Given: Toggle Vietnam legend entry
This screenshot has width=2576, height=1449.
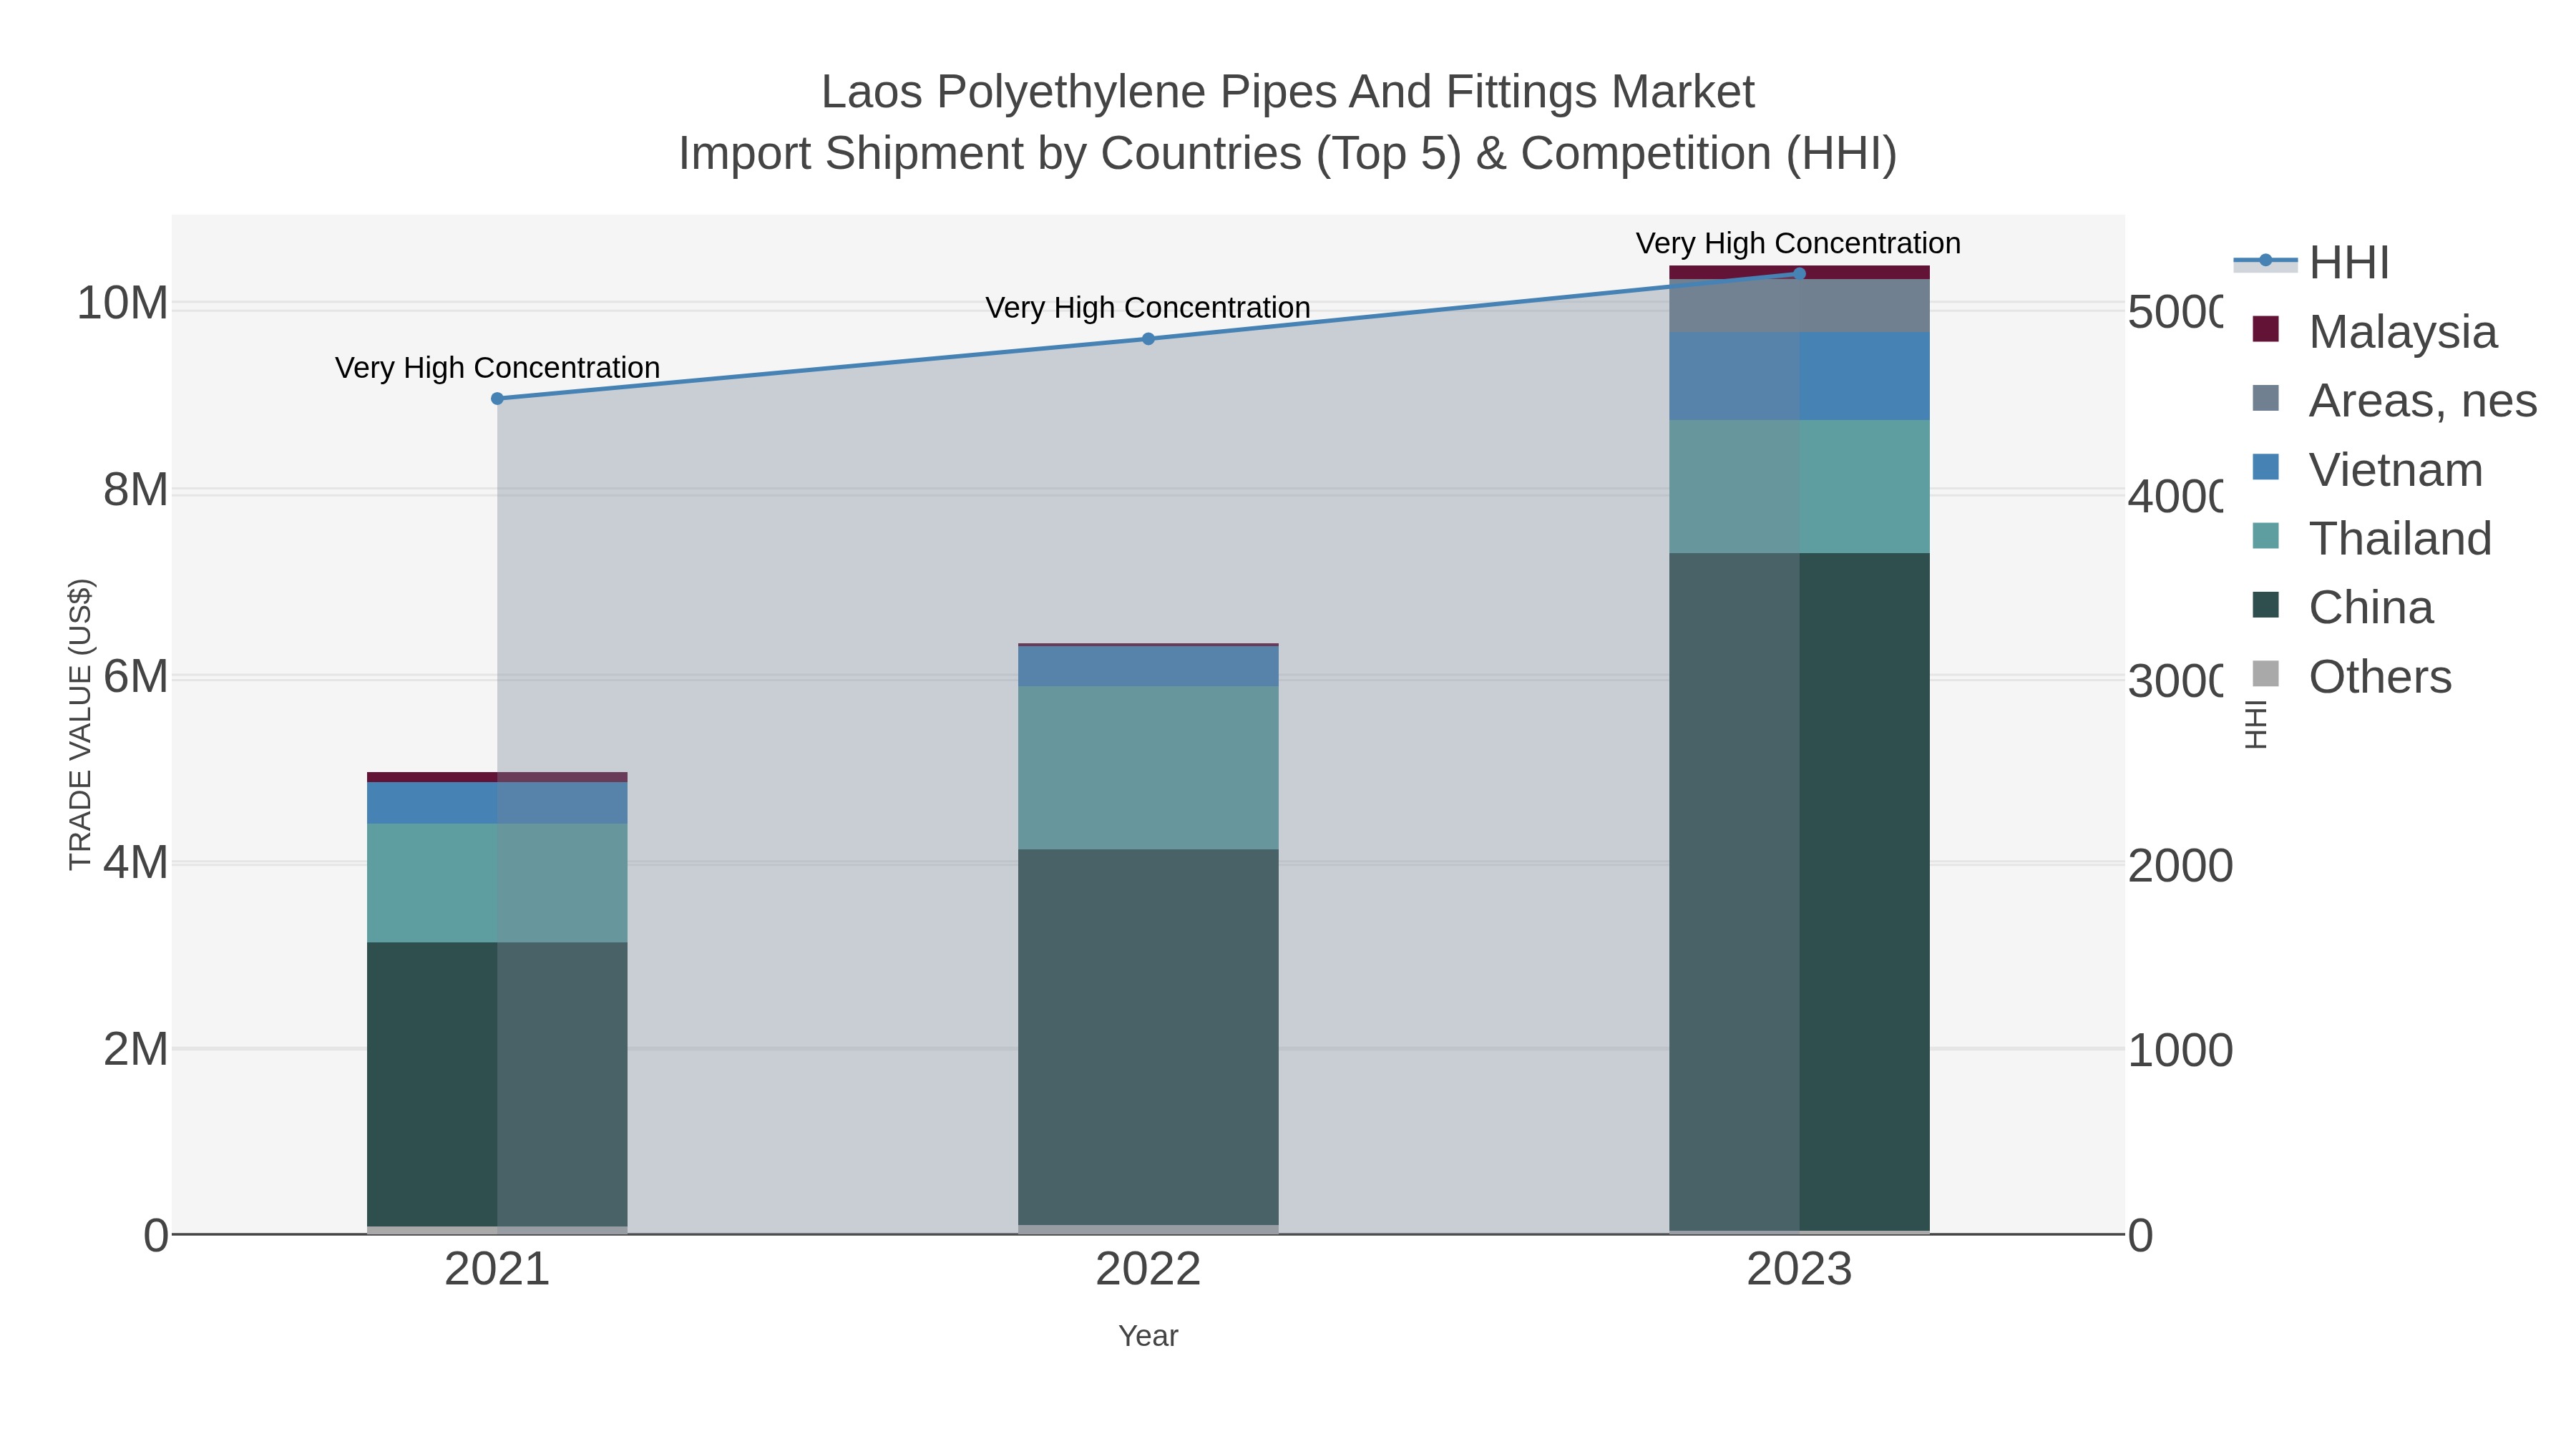Looking at the screenshot, I should pyautogui.click(x=2367, y=469).
